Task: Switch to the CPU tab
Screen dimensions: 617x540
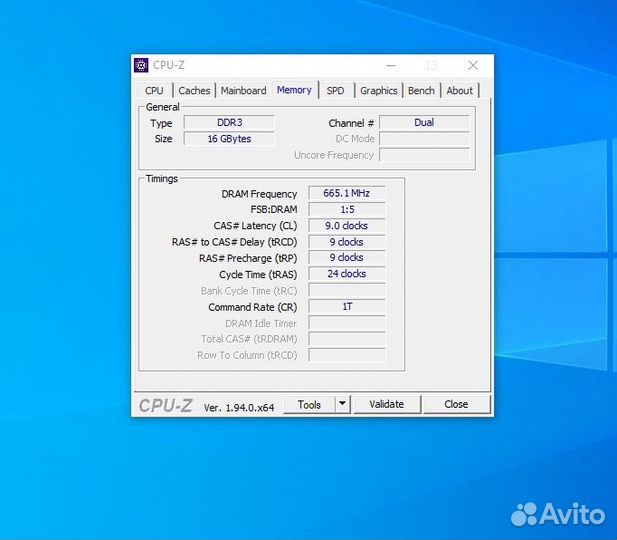Action: (154, 91)
